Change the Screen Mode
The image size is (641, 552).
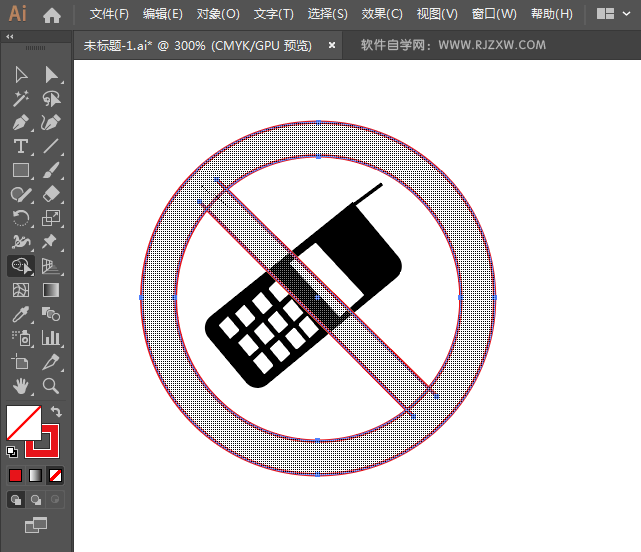[x=36, y=525]
